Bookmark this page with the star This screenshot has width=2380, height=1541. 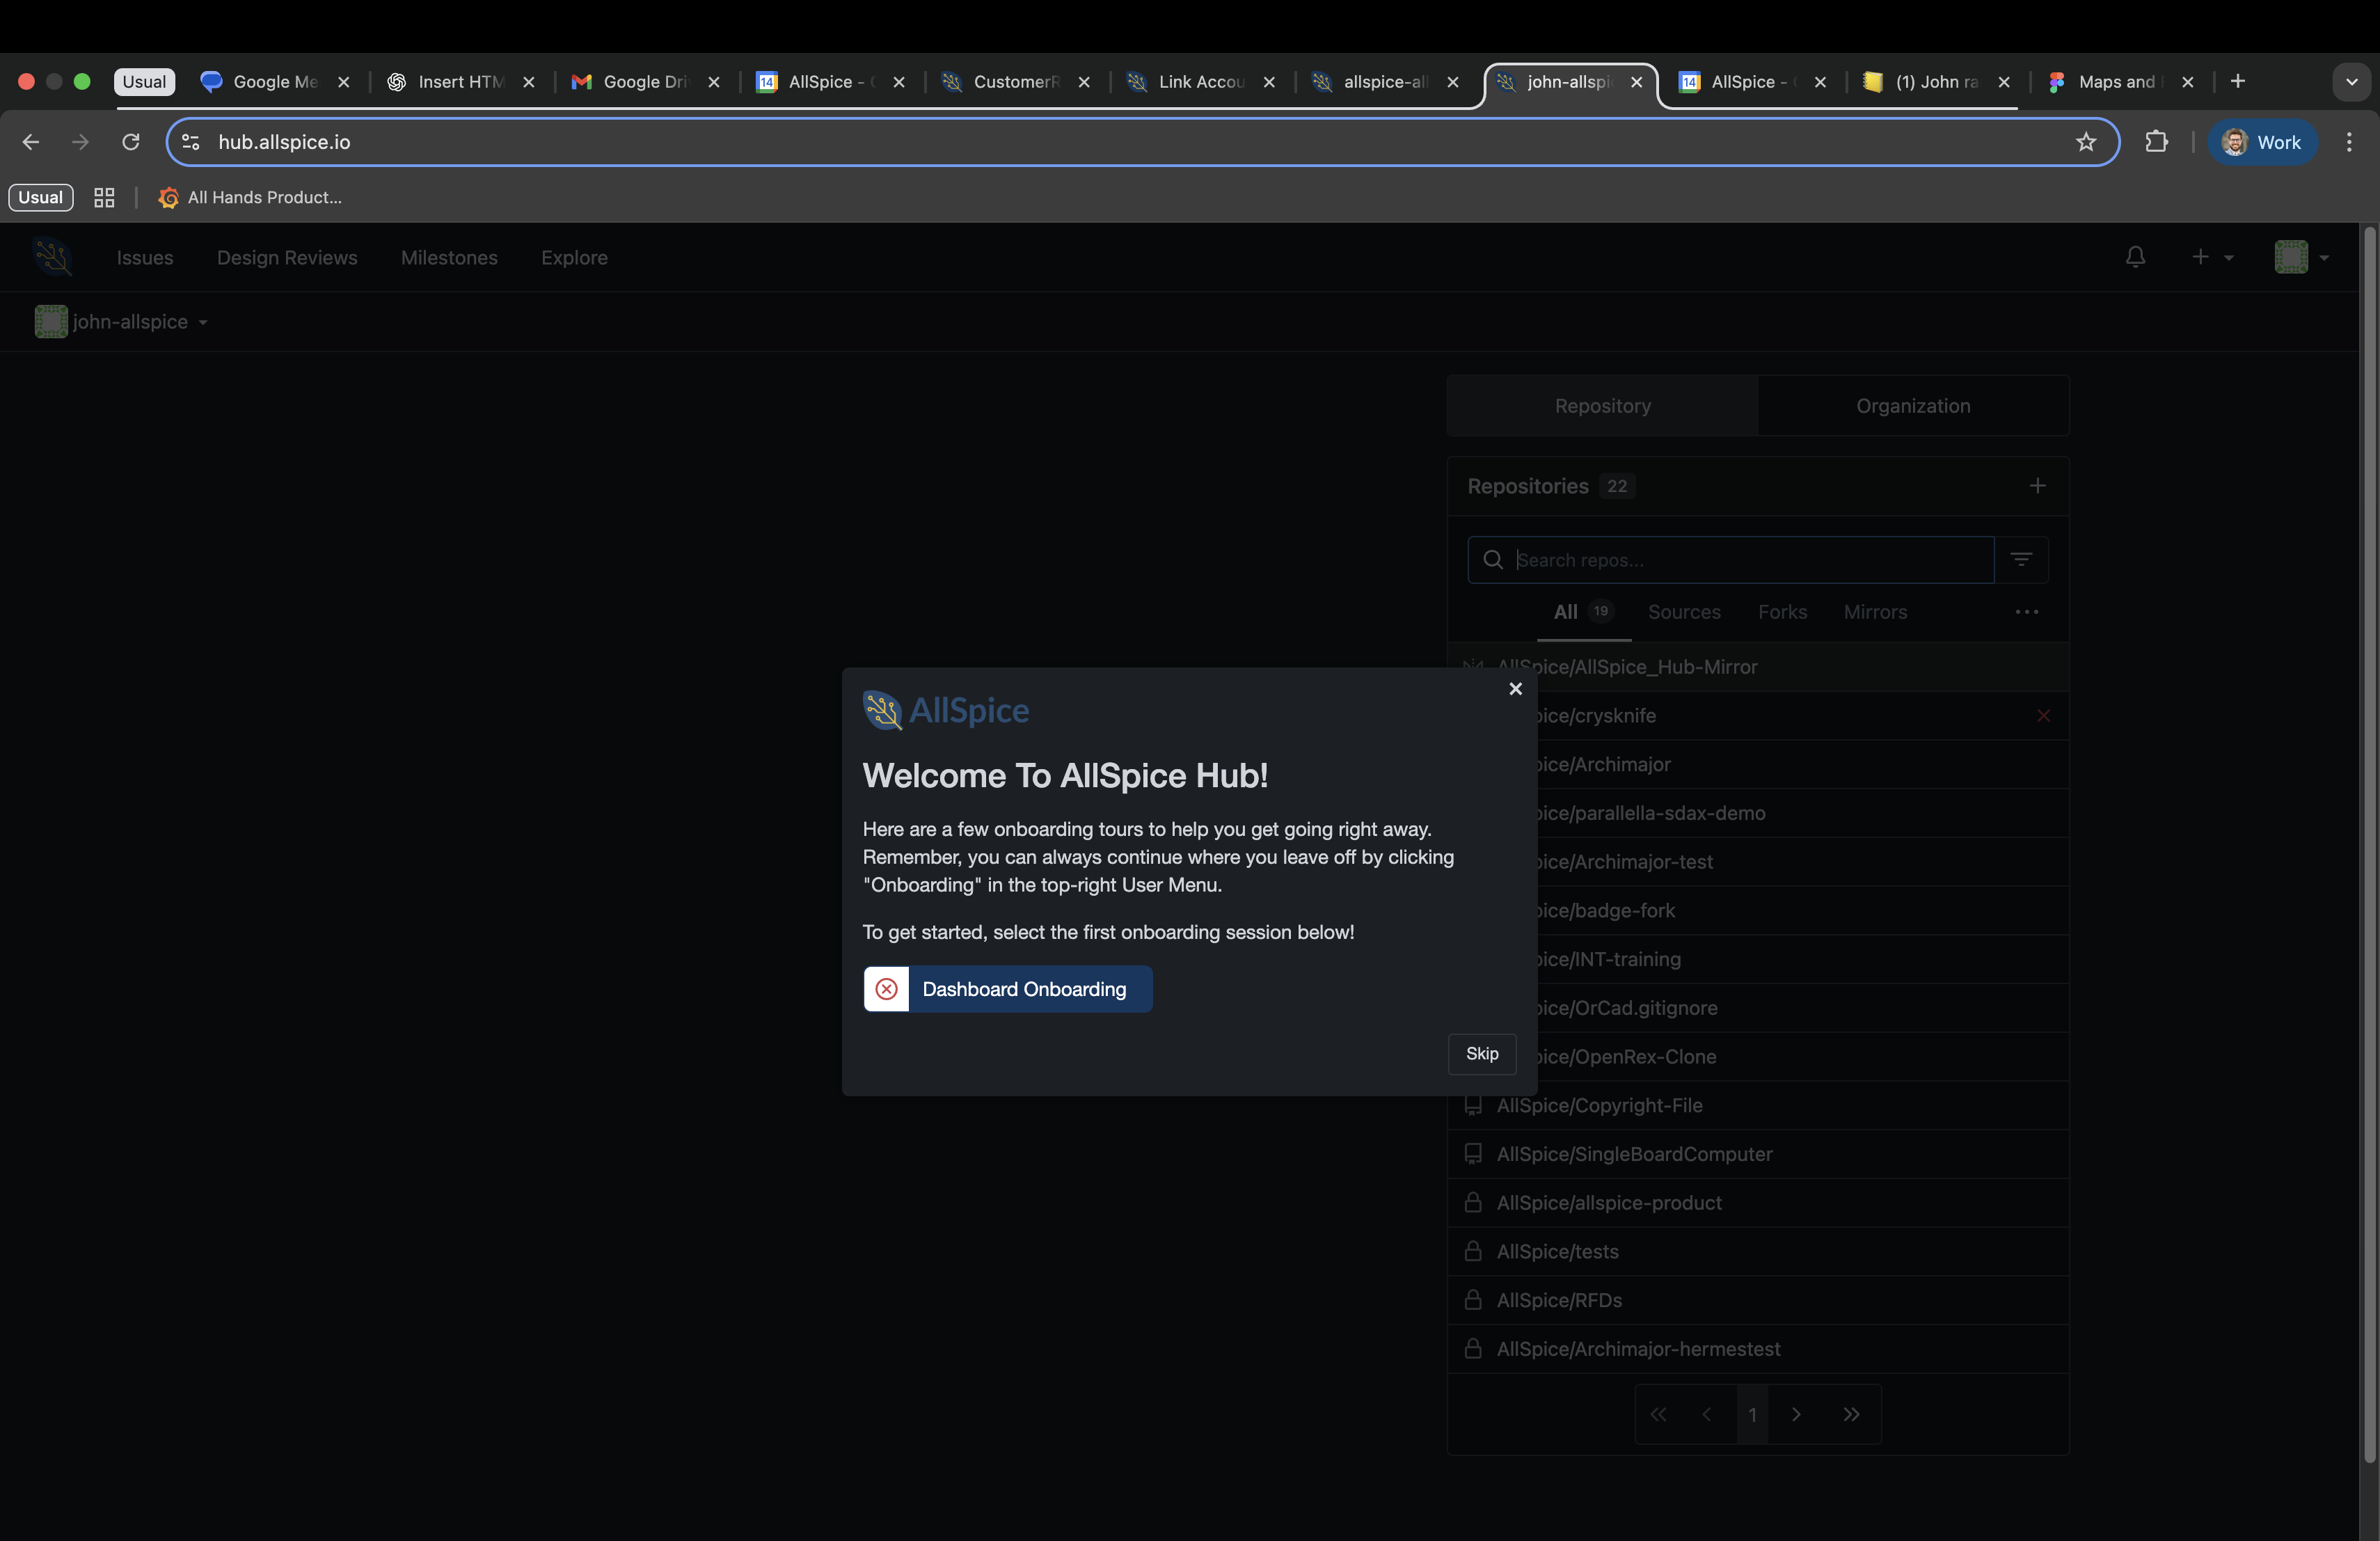(2085, 142)
